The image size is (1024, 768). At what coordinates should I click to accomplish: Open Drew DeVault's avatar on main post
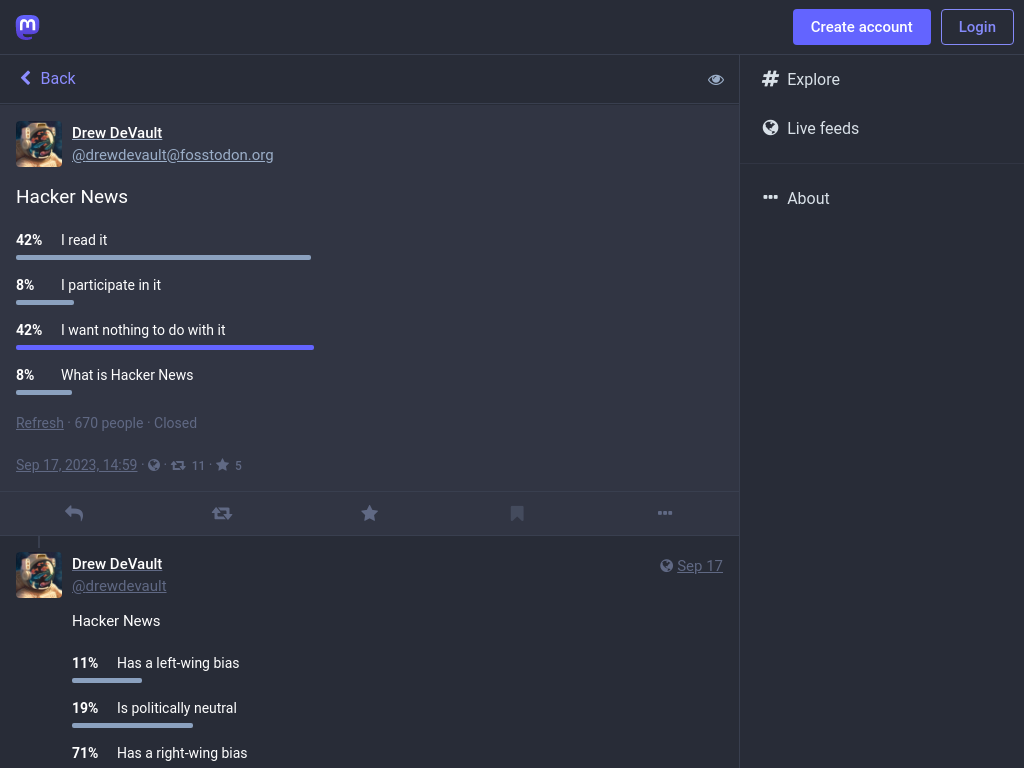tap(39, 144)
